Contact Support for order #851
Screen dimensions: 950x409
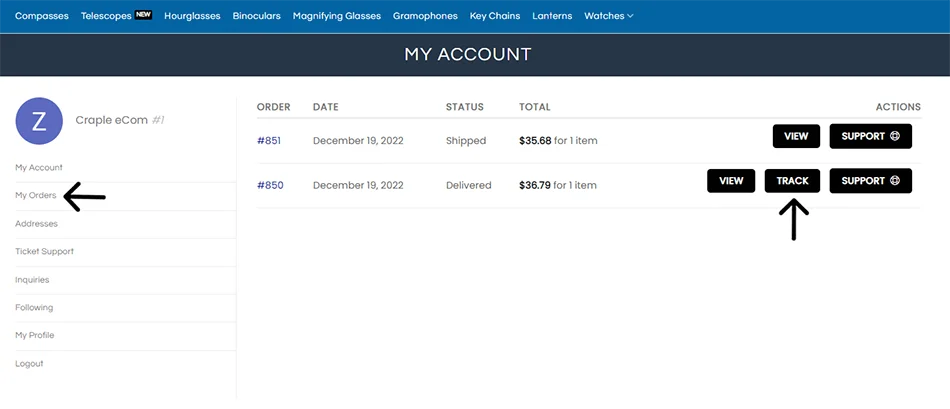871,136
